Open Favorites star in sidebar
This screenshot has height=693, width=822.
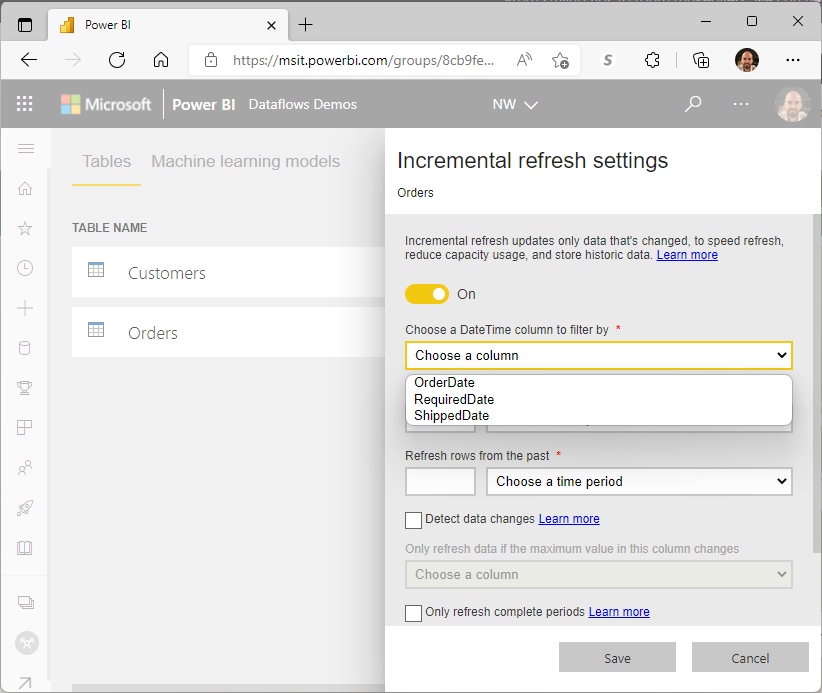point(25,228)
